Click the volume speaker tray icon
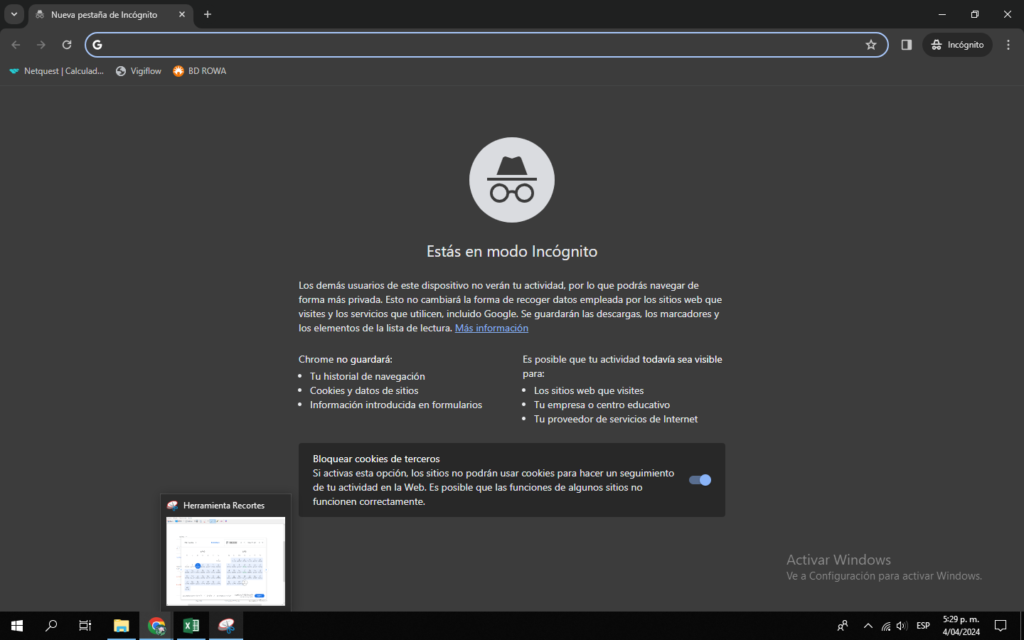The width and height of the screenshot is (1024, 640). (x=902, y=626)
